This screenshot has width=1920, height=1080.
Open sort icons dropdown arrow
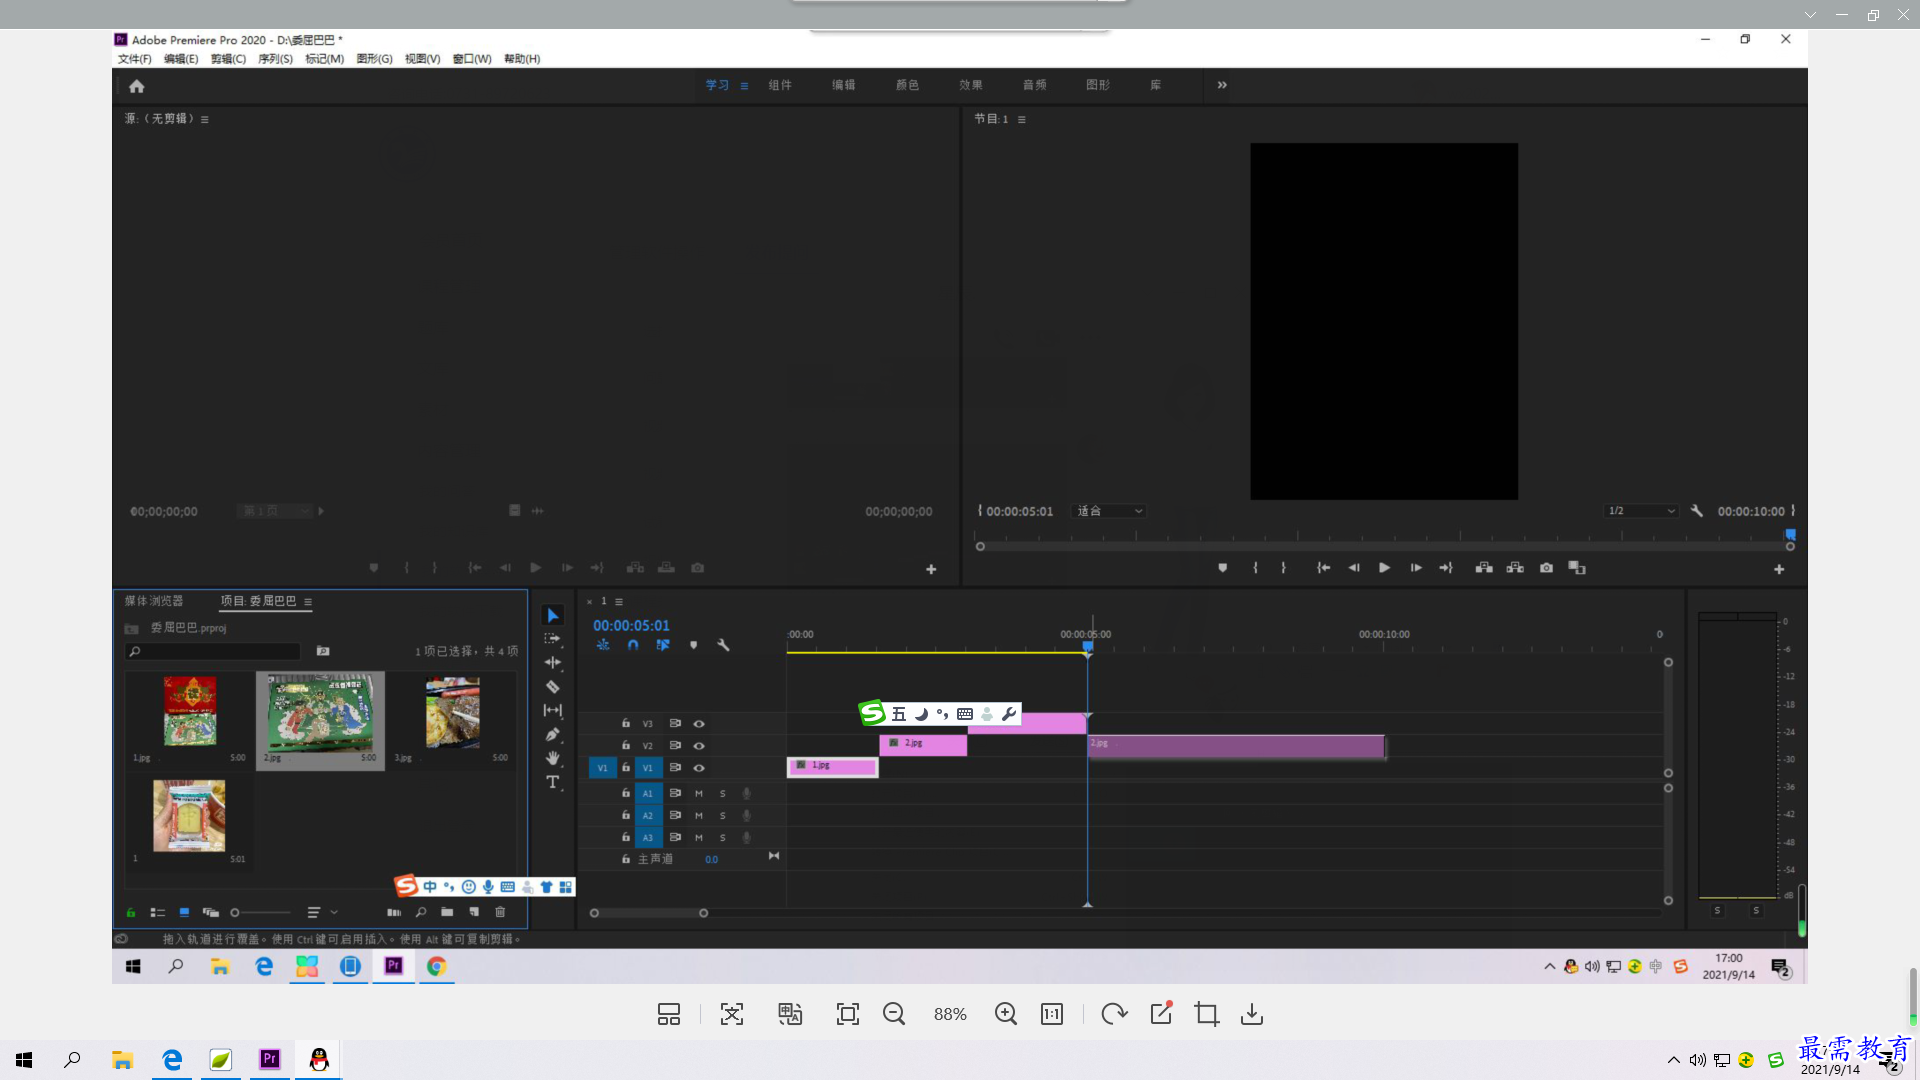point(334,912)
